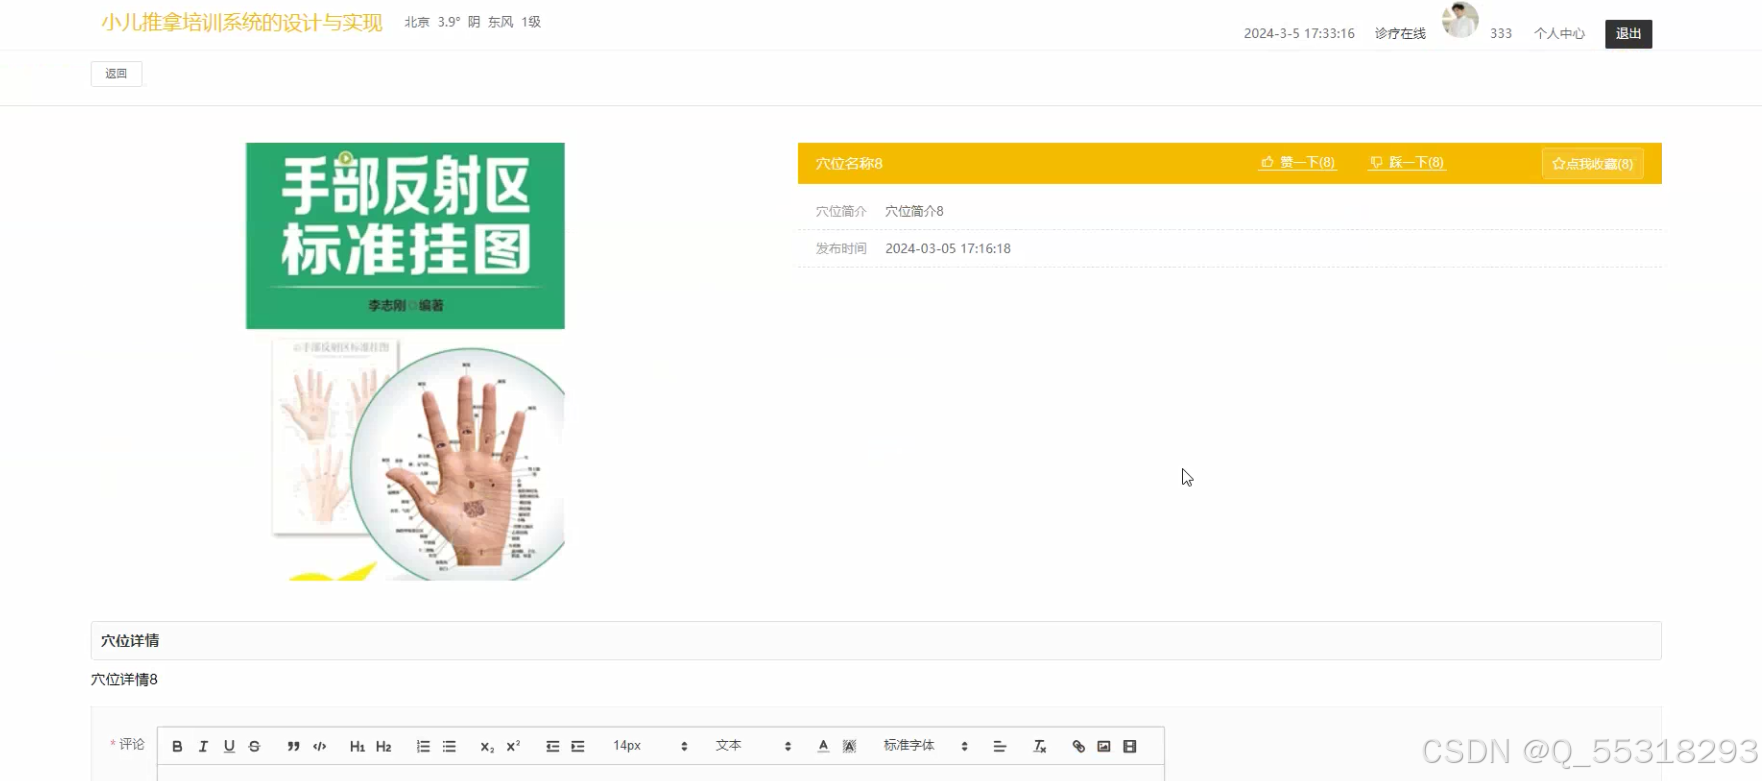Apply Heading 2 style
This screenshot has height=781, width=1762.
click(383, 746)
